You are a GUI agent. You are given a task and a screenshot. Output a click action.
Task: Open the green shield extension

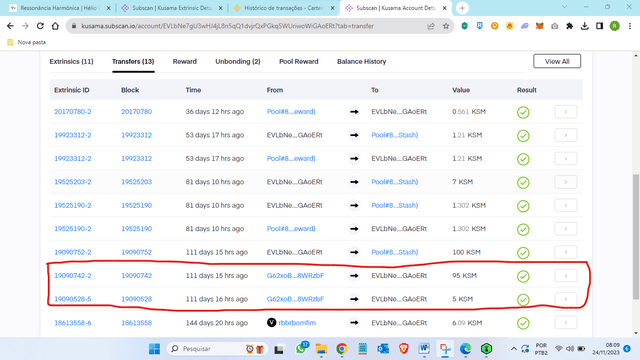(x=464, y=26)
